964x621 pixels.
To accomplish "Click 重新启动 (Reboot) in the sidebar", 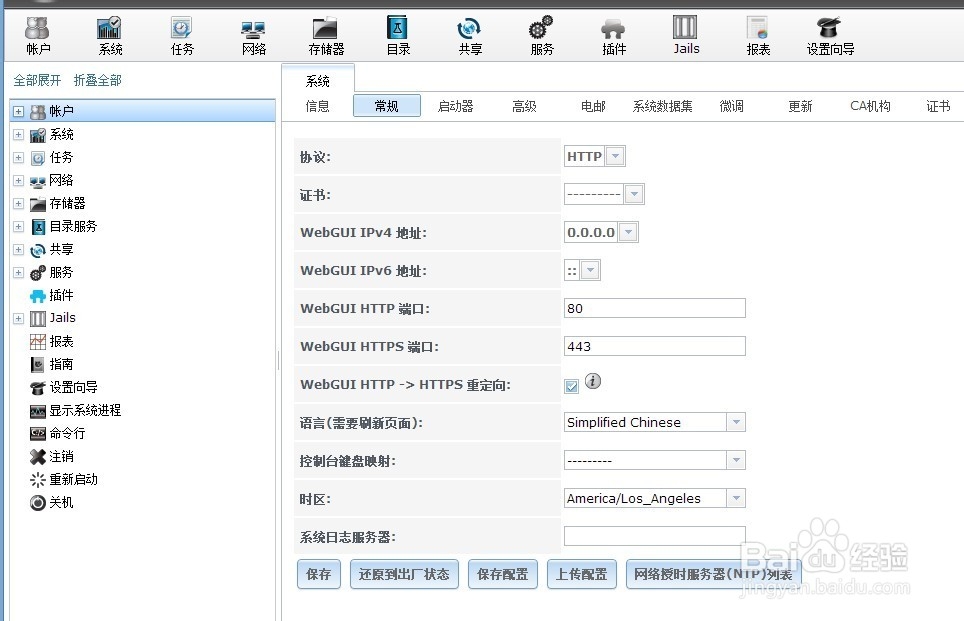I will tap(73, 480).
